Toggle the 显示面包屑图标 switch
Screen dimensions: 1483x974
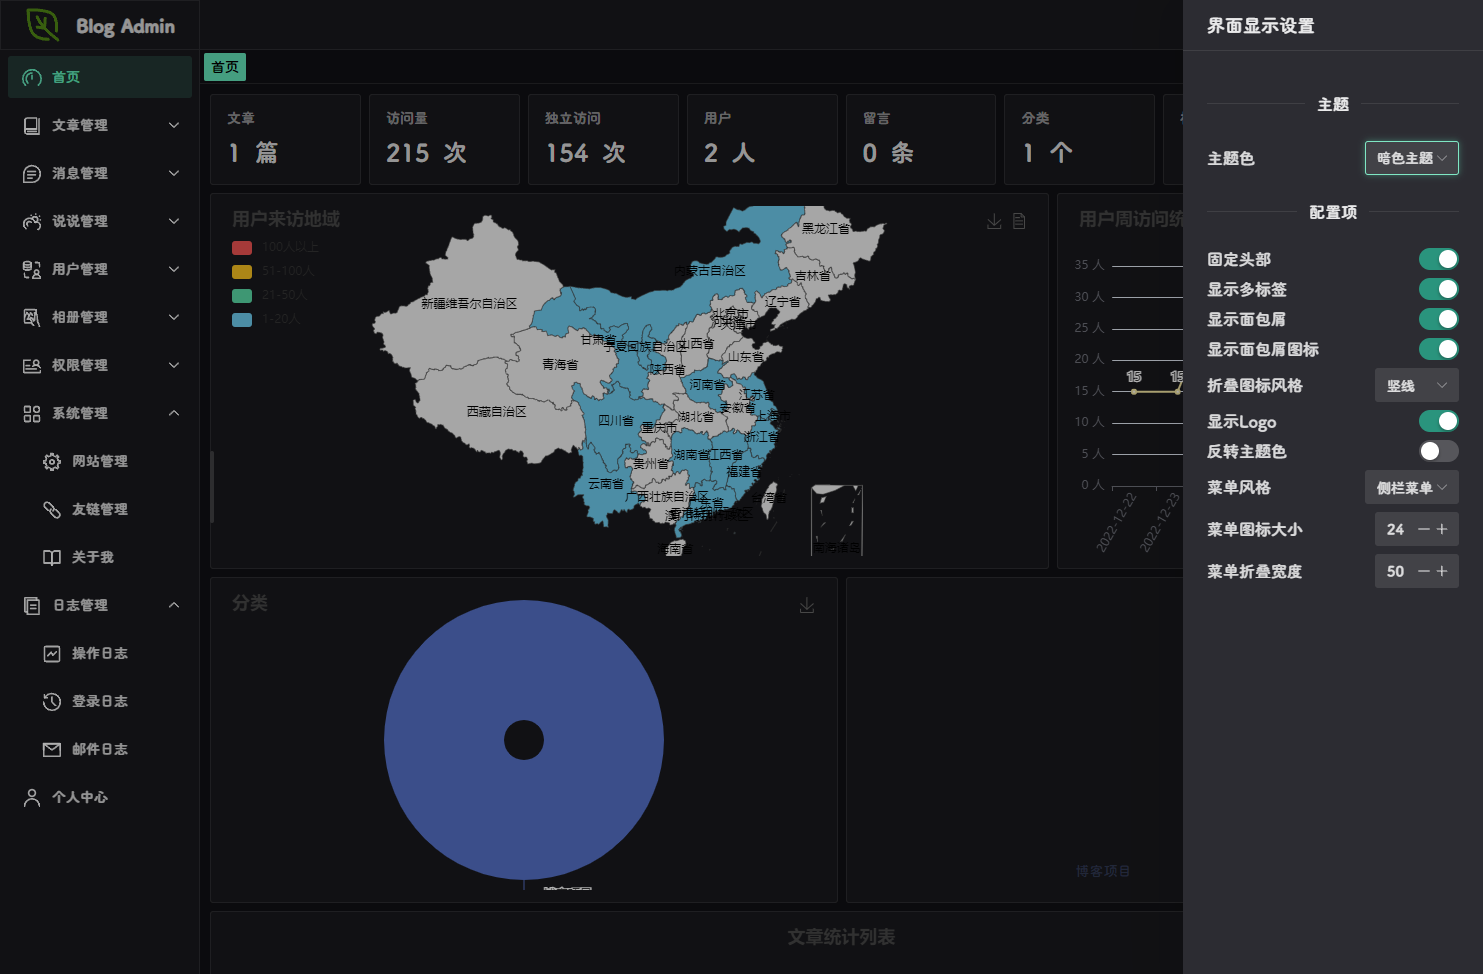click(1439, 349)
